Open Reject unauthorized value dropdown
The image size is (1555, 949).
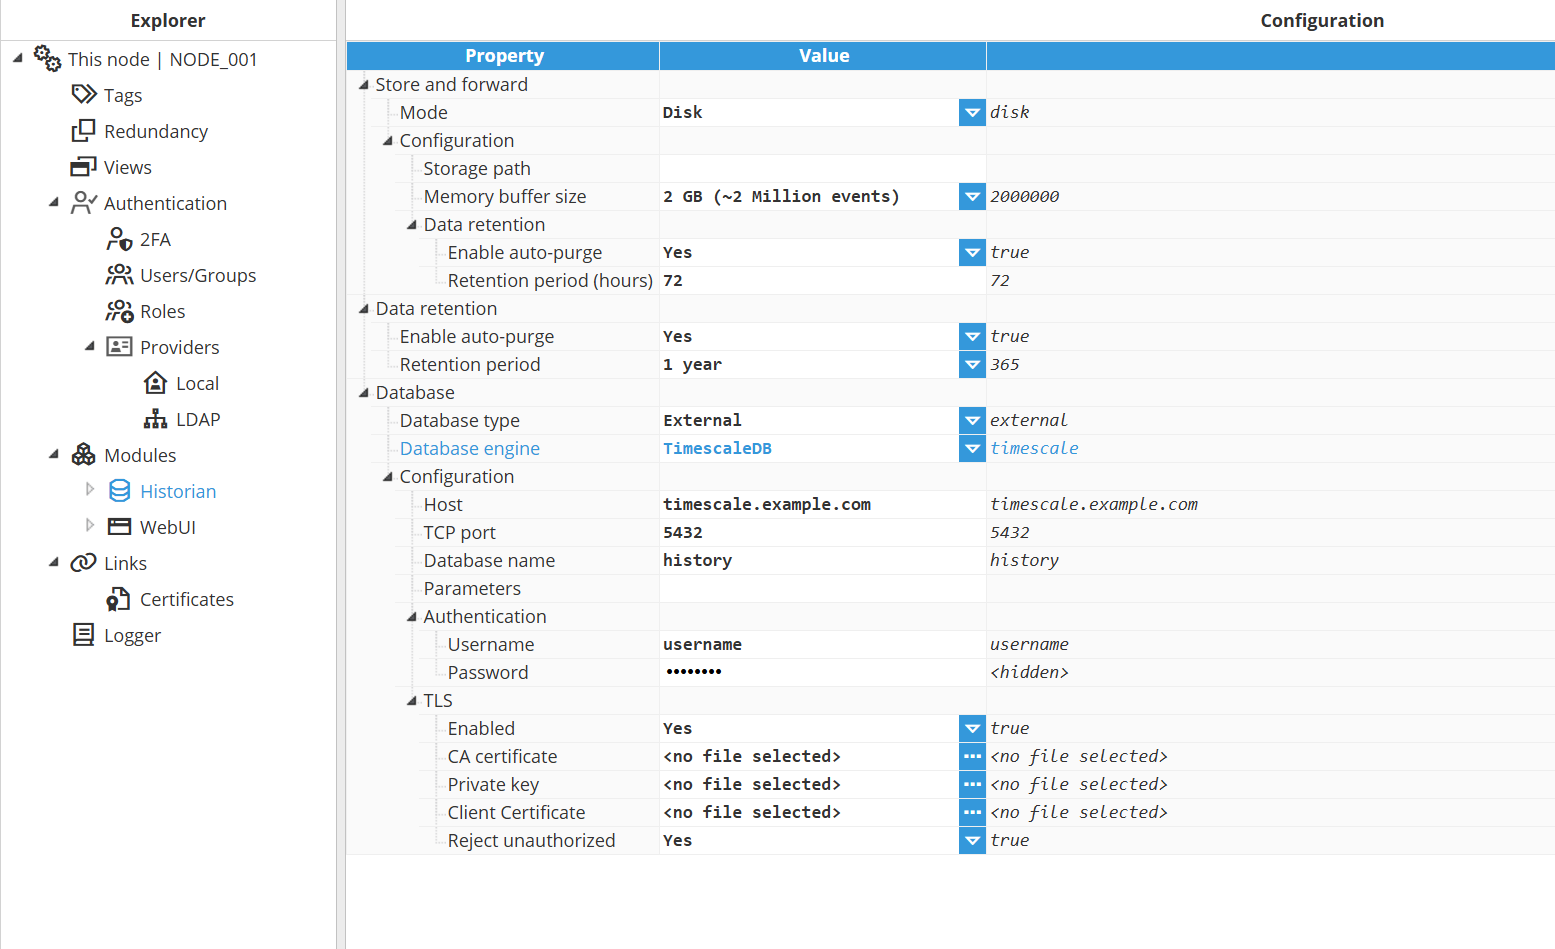tap(972, 841)
